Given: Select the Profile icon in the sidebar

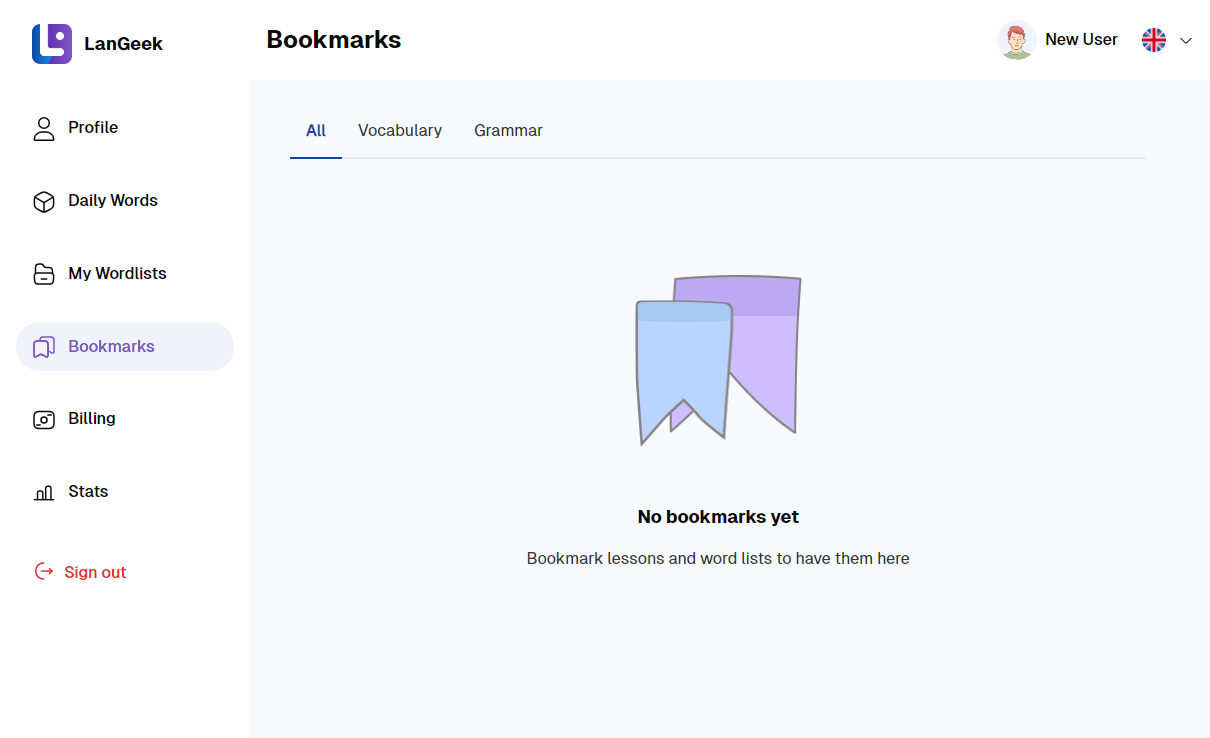Looking at the screenshot, I should point(43,127).
